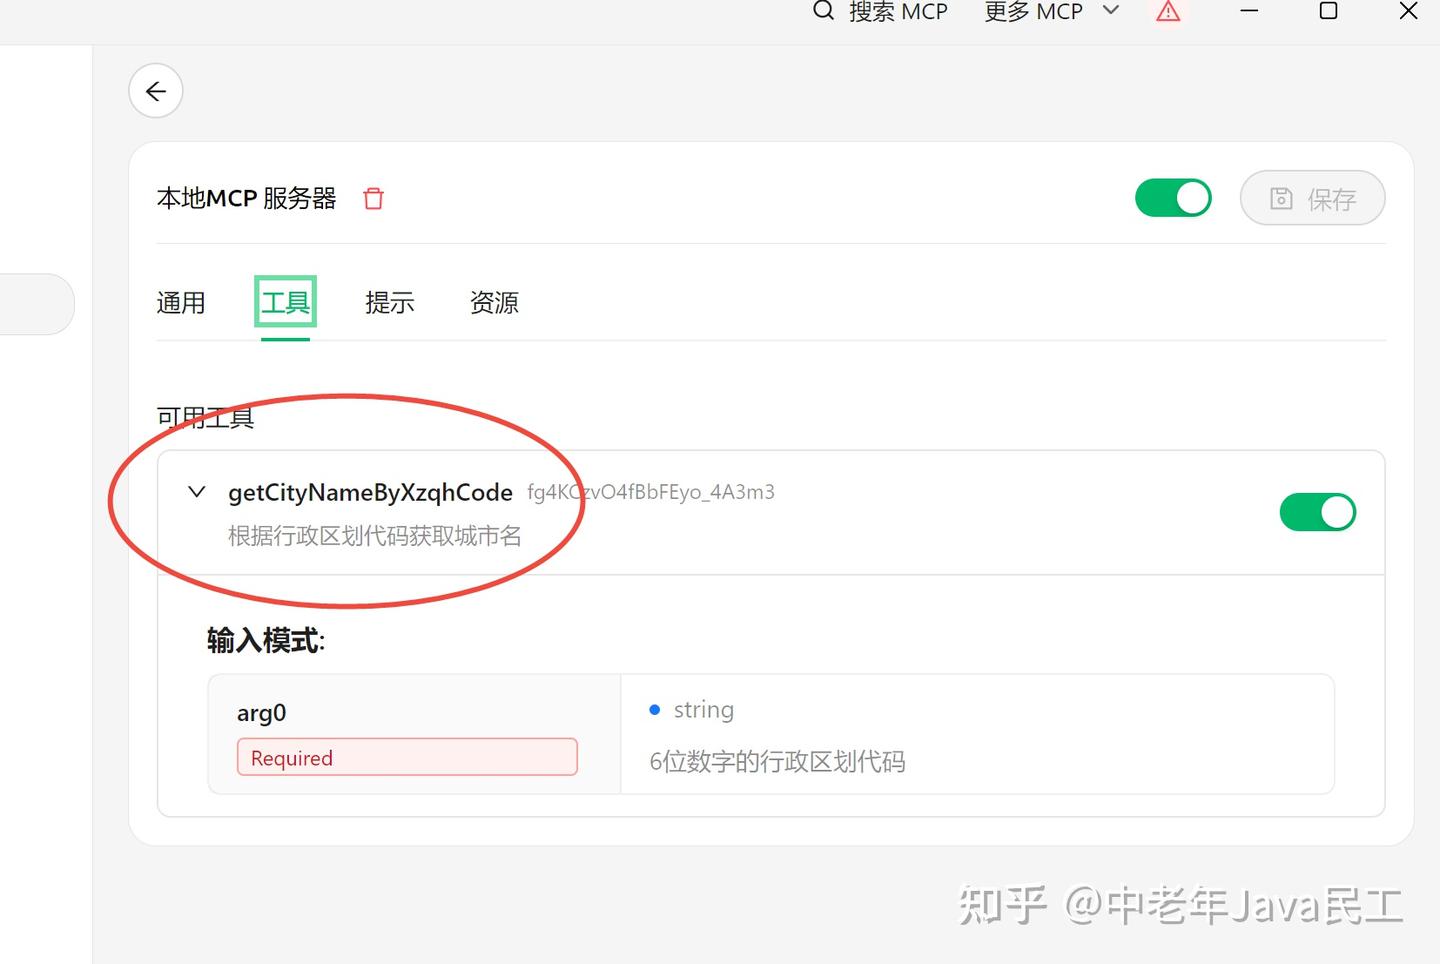The image size is (1440, 964).
Task: Click the red warning triangle icon
Action: pos(1167,12)
